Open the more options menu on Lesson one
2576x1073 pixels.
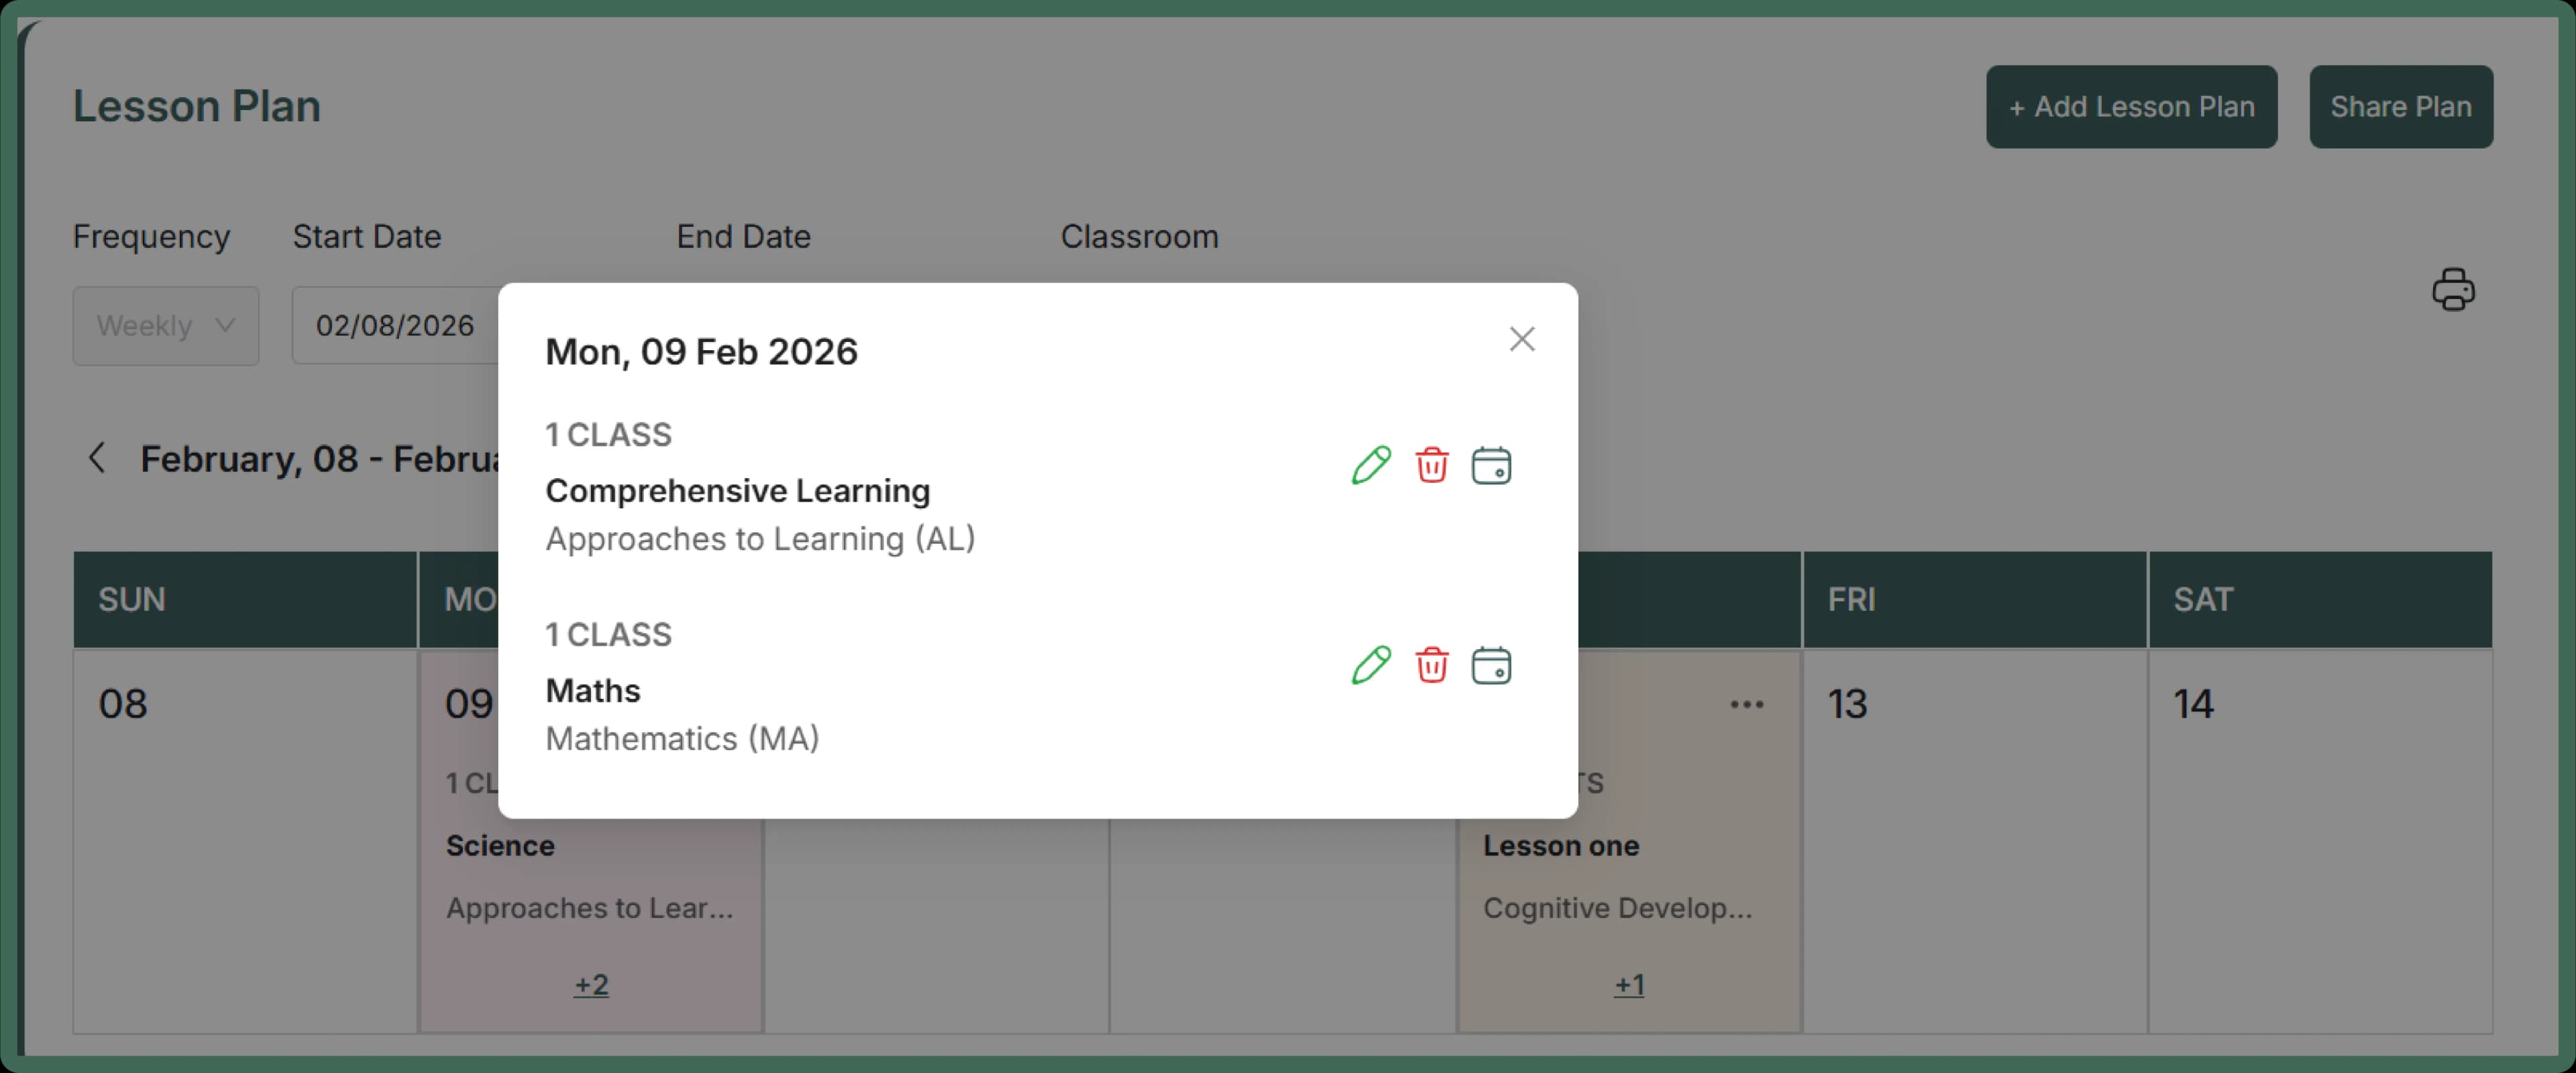(1746, 704)
